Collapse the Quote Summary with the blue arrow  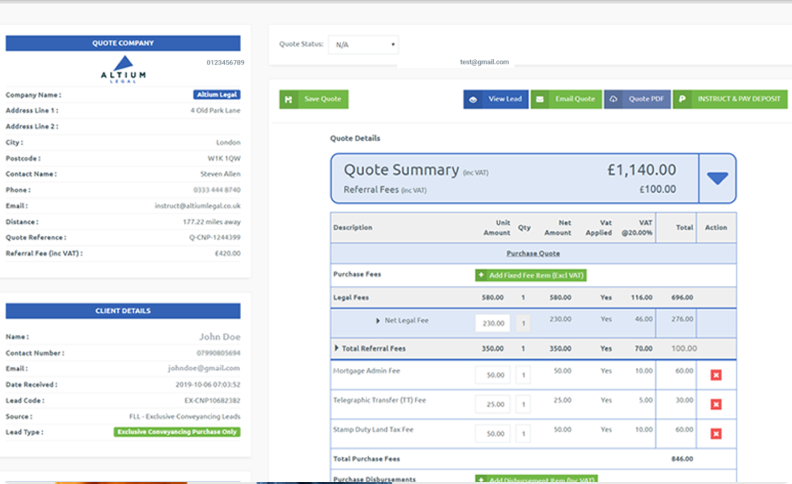click(717, 178)
